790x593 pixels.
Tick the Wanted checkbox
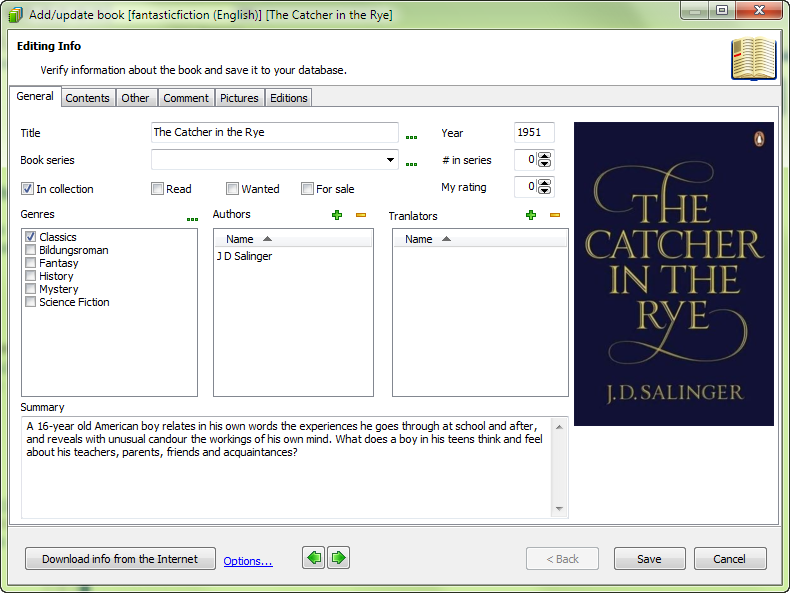(x=232, y=189)
